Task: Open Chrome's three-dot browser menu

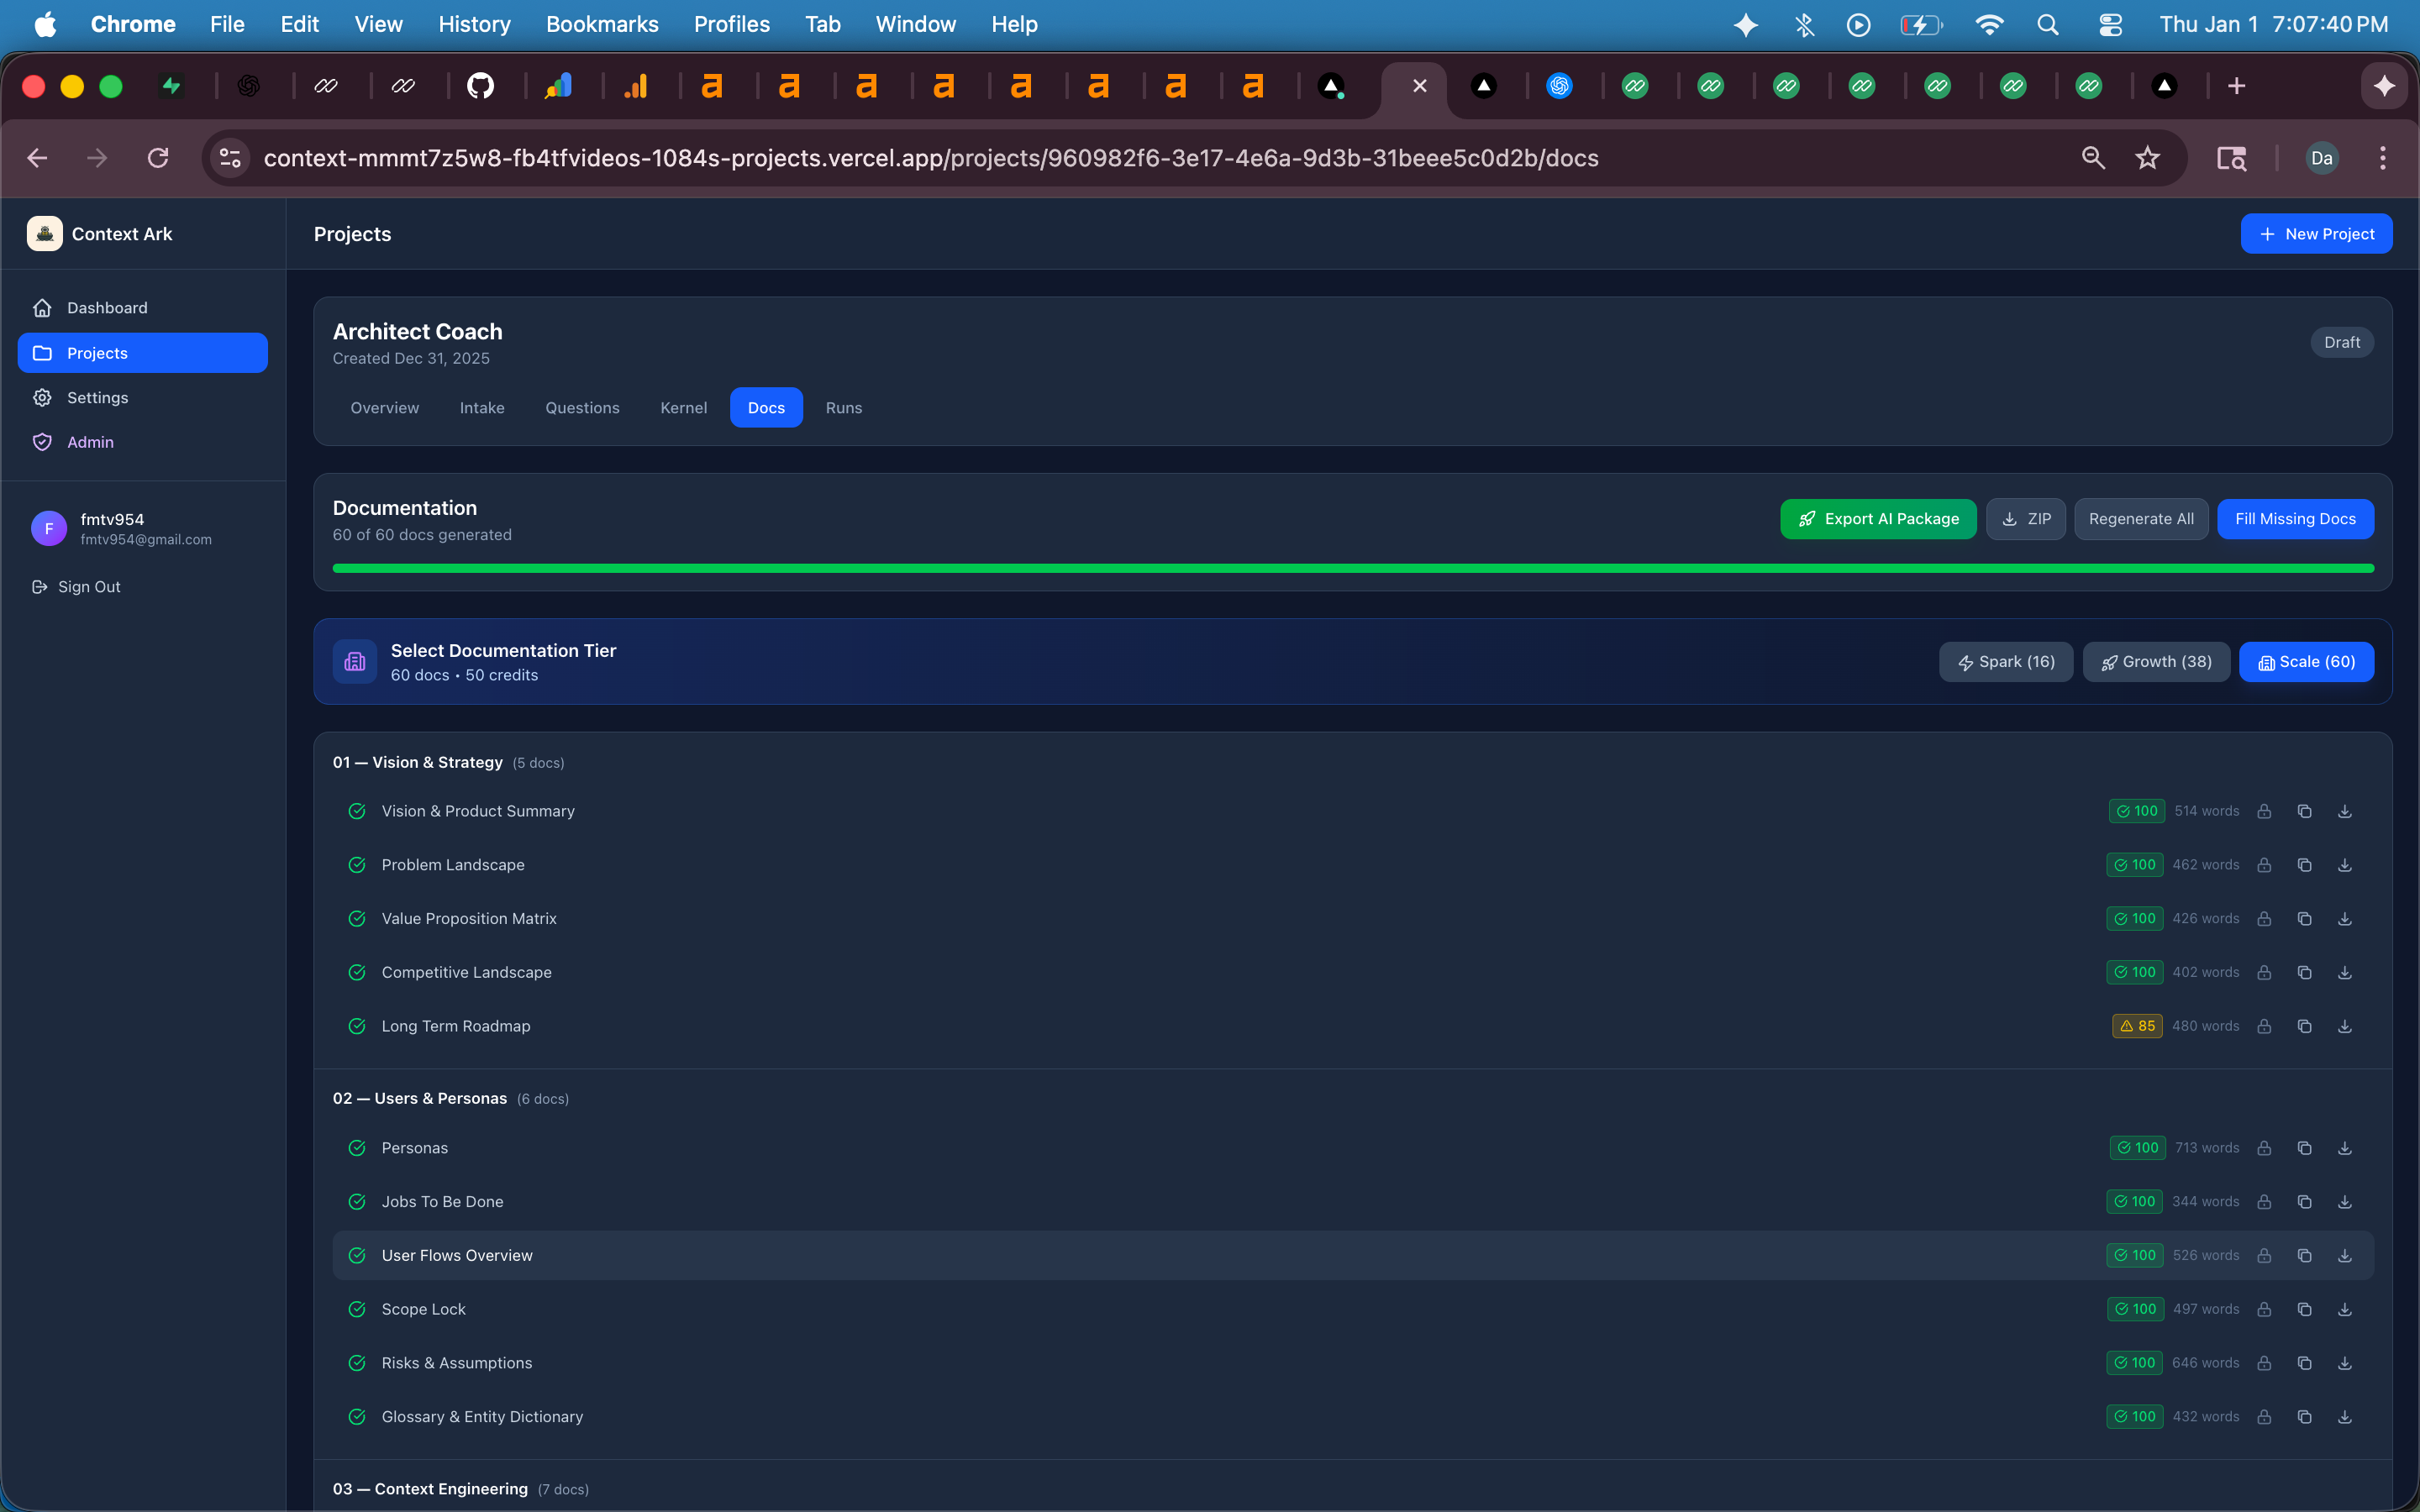Action: click(2383, 157)
